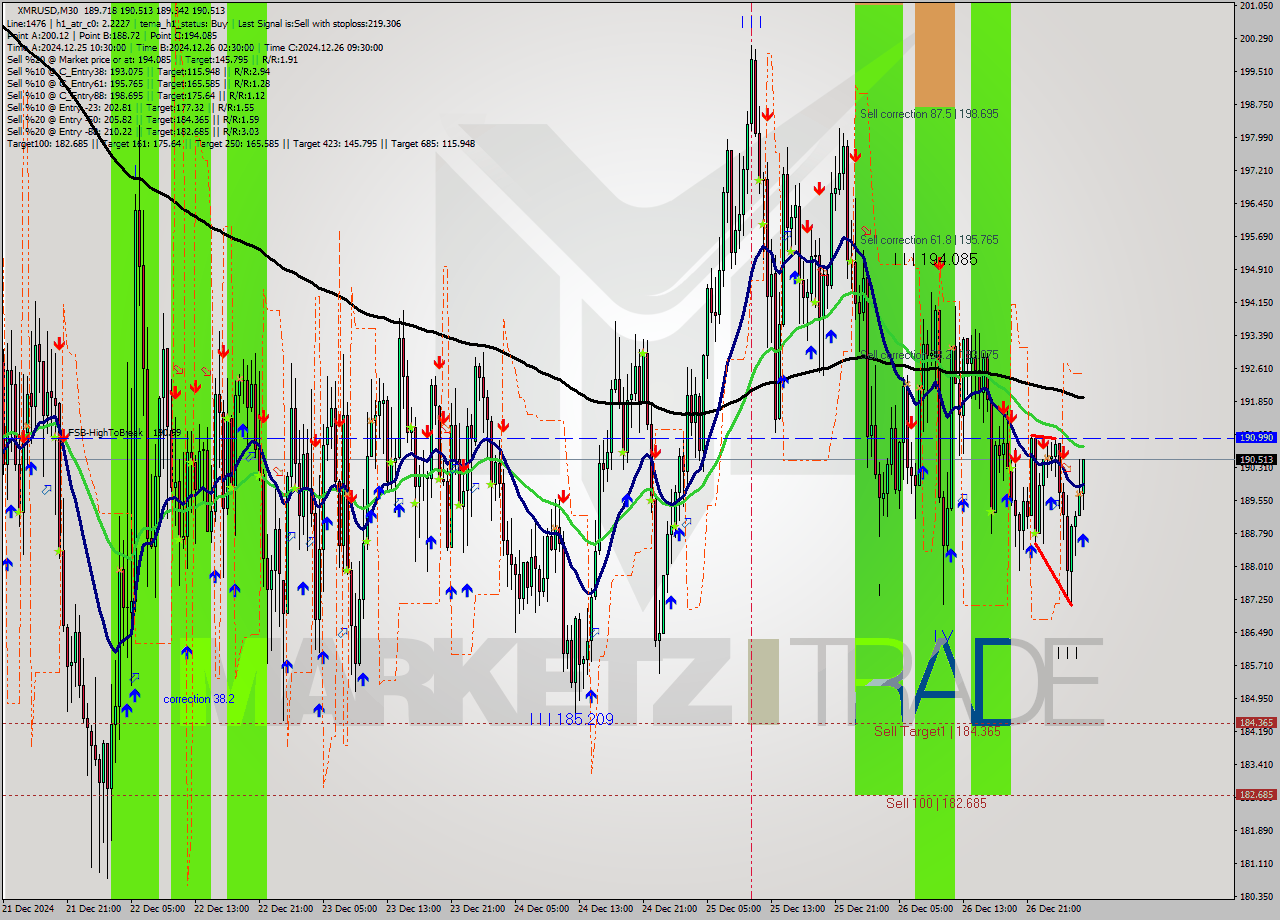
Task: Select the Target100: 182.685 text
Action: [x=47, y=144]
